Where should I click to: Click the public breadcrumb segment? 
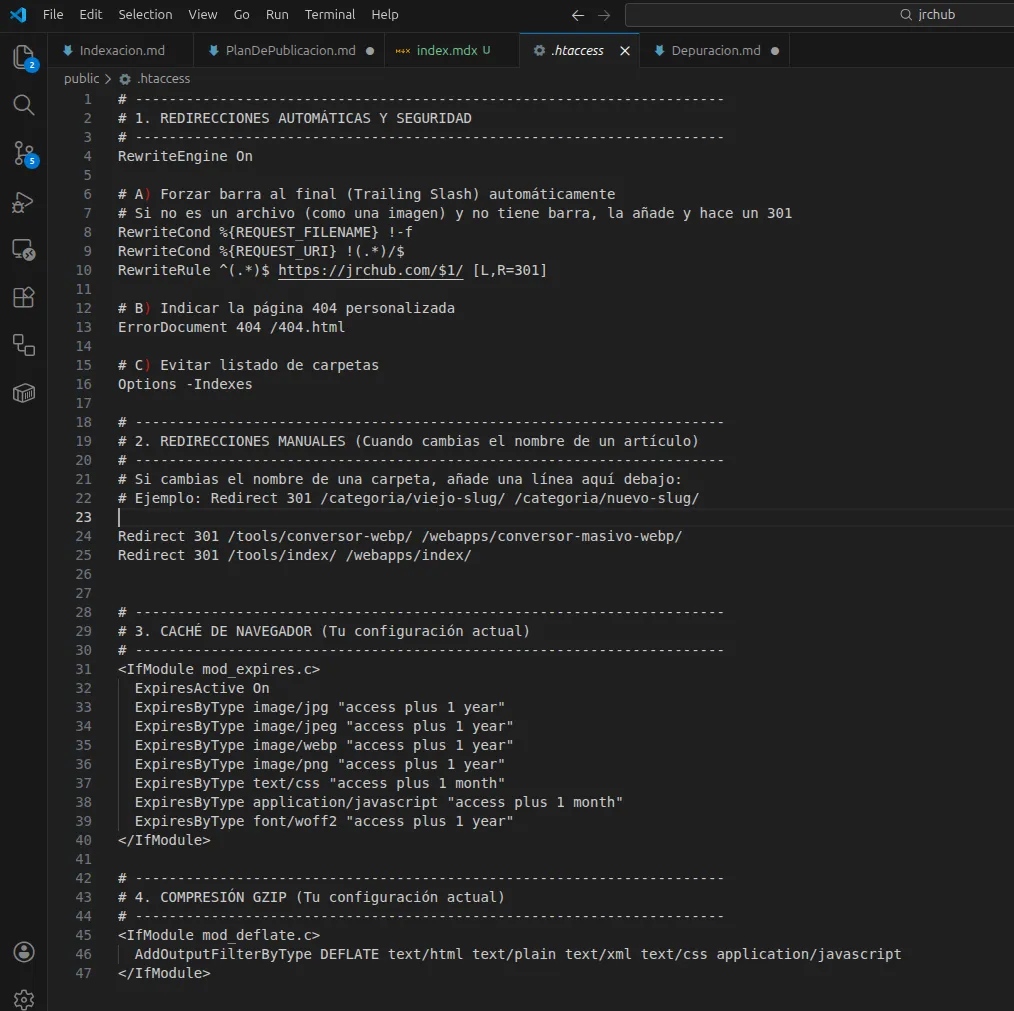(x=81, y=78)
